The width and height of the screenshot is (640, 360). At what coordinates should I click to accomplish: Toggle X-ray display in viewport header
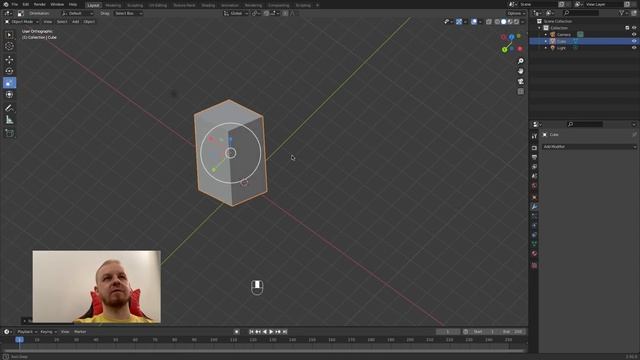[x=489, y=22]
